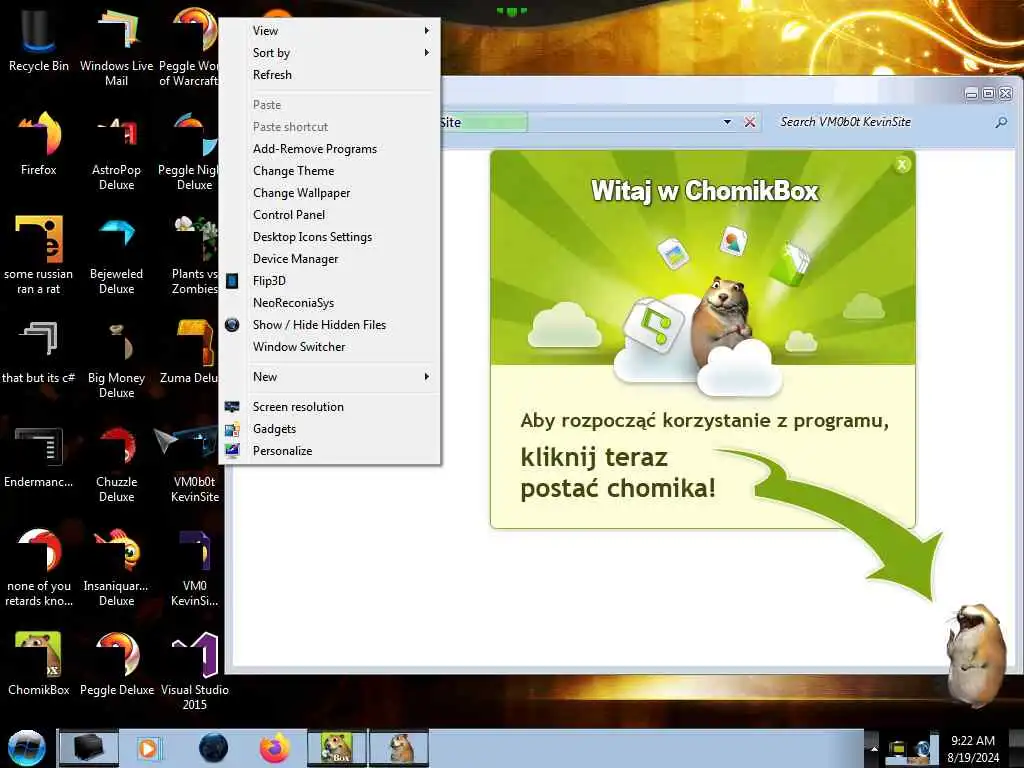Open the 'that but its c#' desktop icon
1024x768 pixels.
[39, 351]
